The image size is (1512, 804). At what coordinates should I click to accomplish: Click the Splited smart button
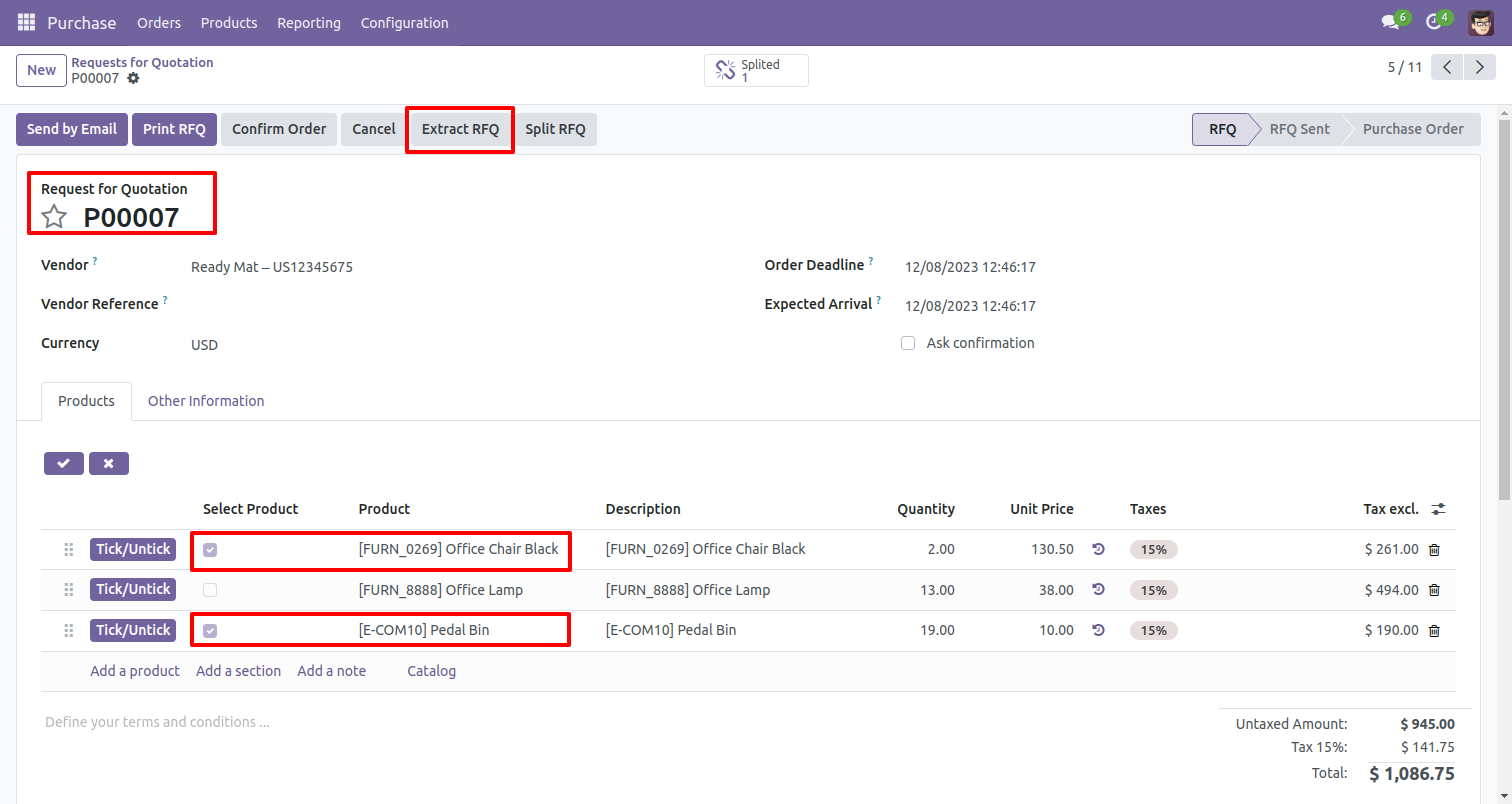756,70
